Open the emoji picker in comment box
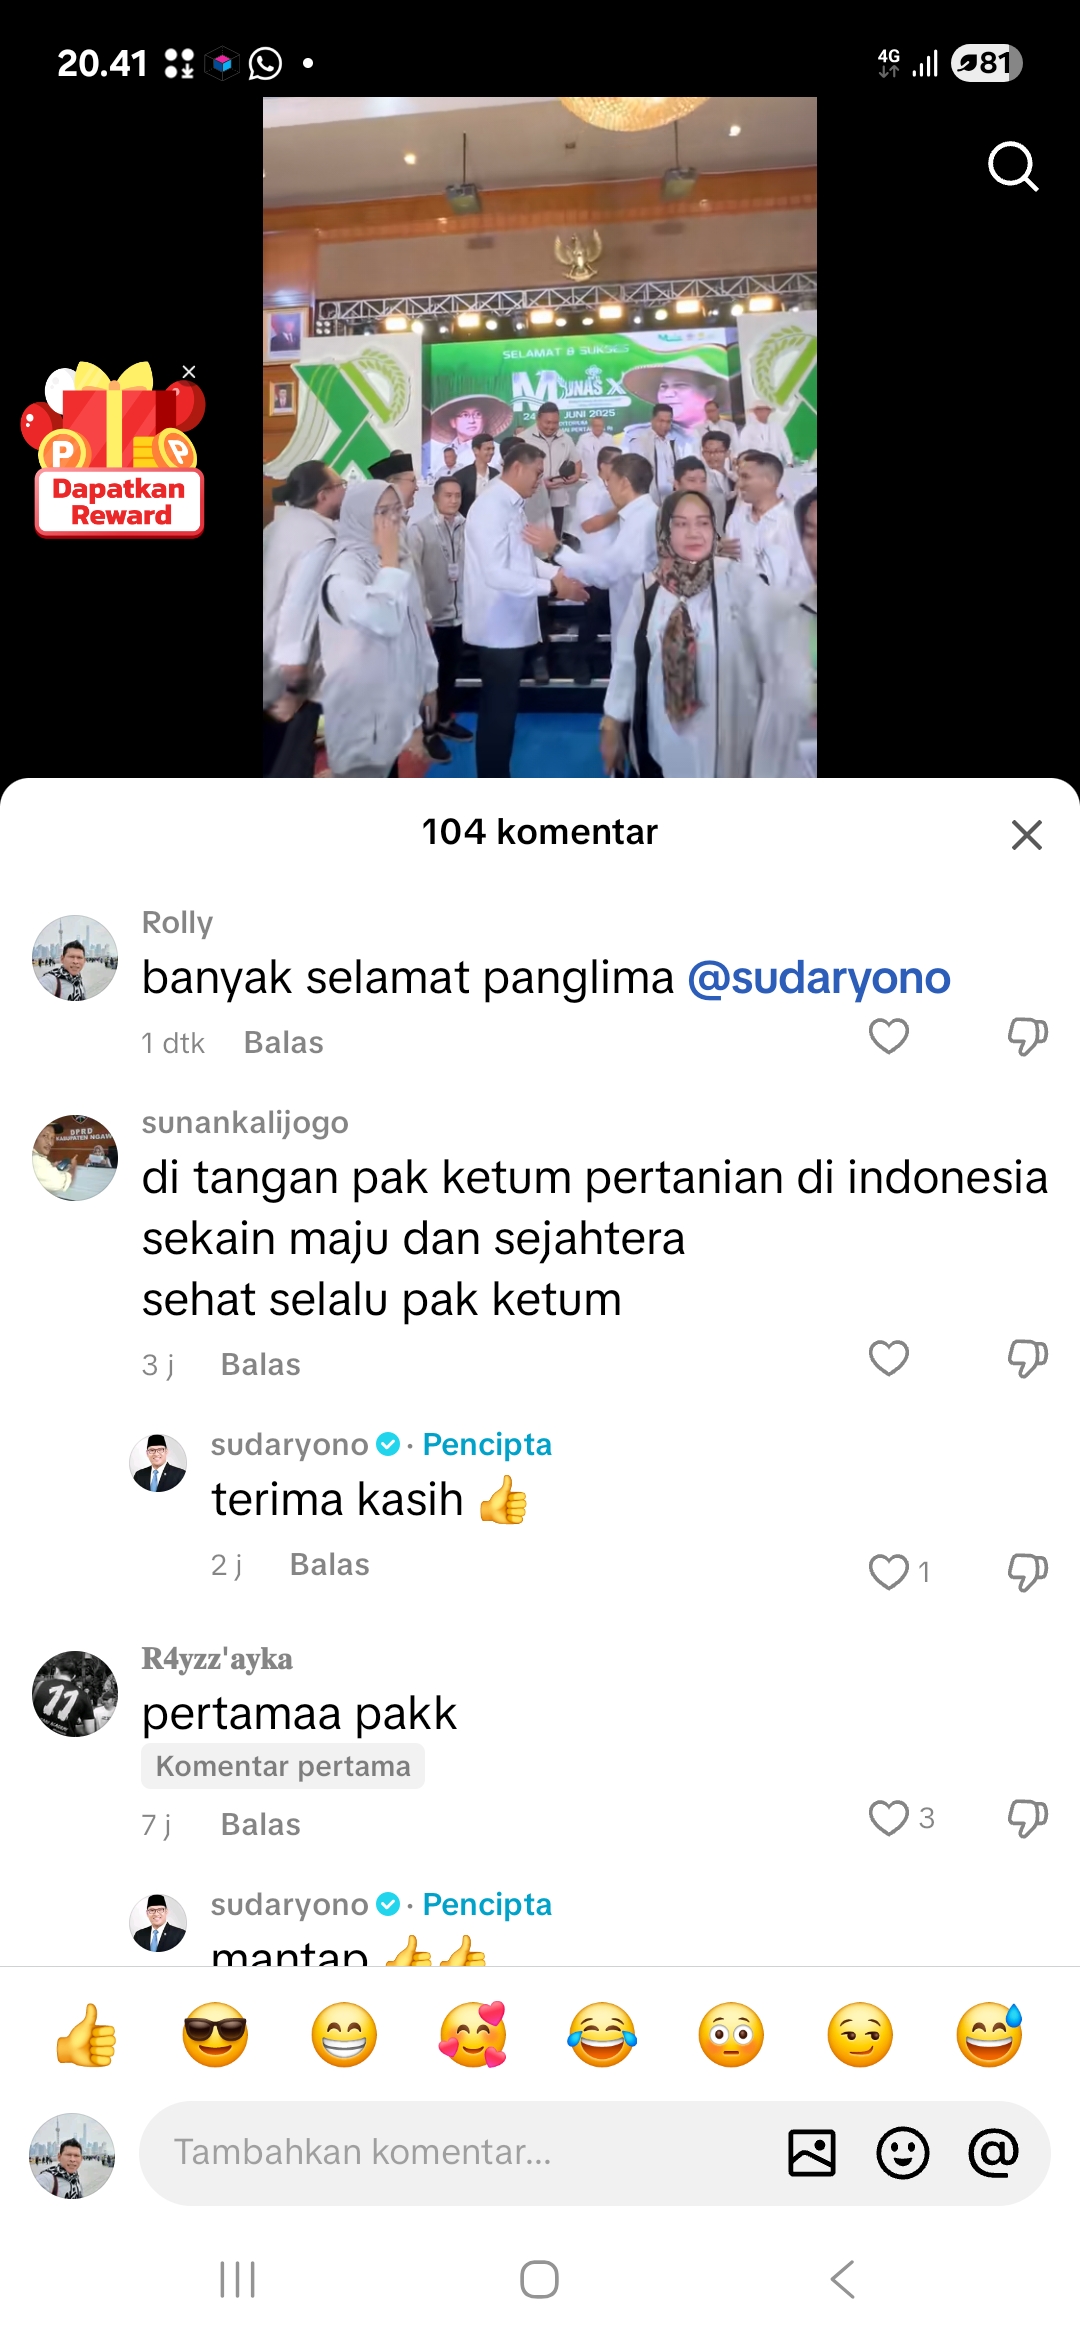The width and height of the screenshot is (1080, 2340). (902, 2152)
